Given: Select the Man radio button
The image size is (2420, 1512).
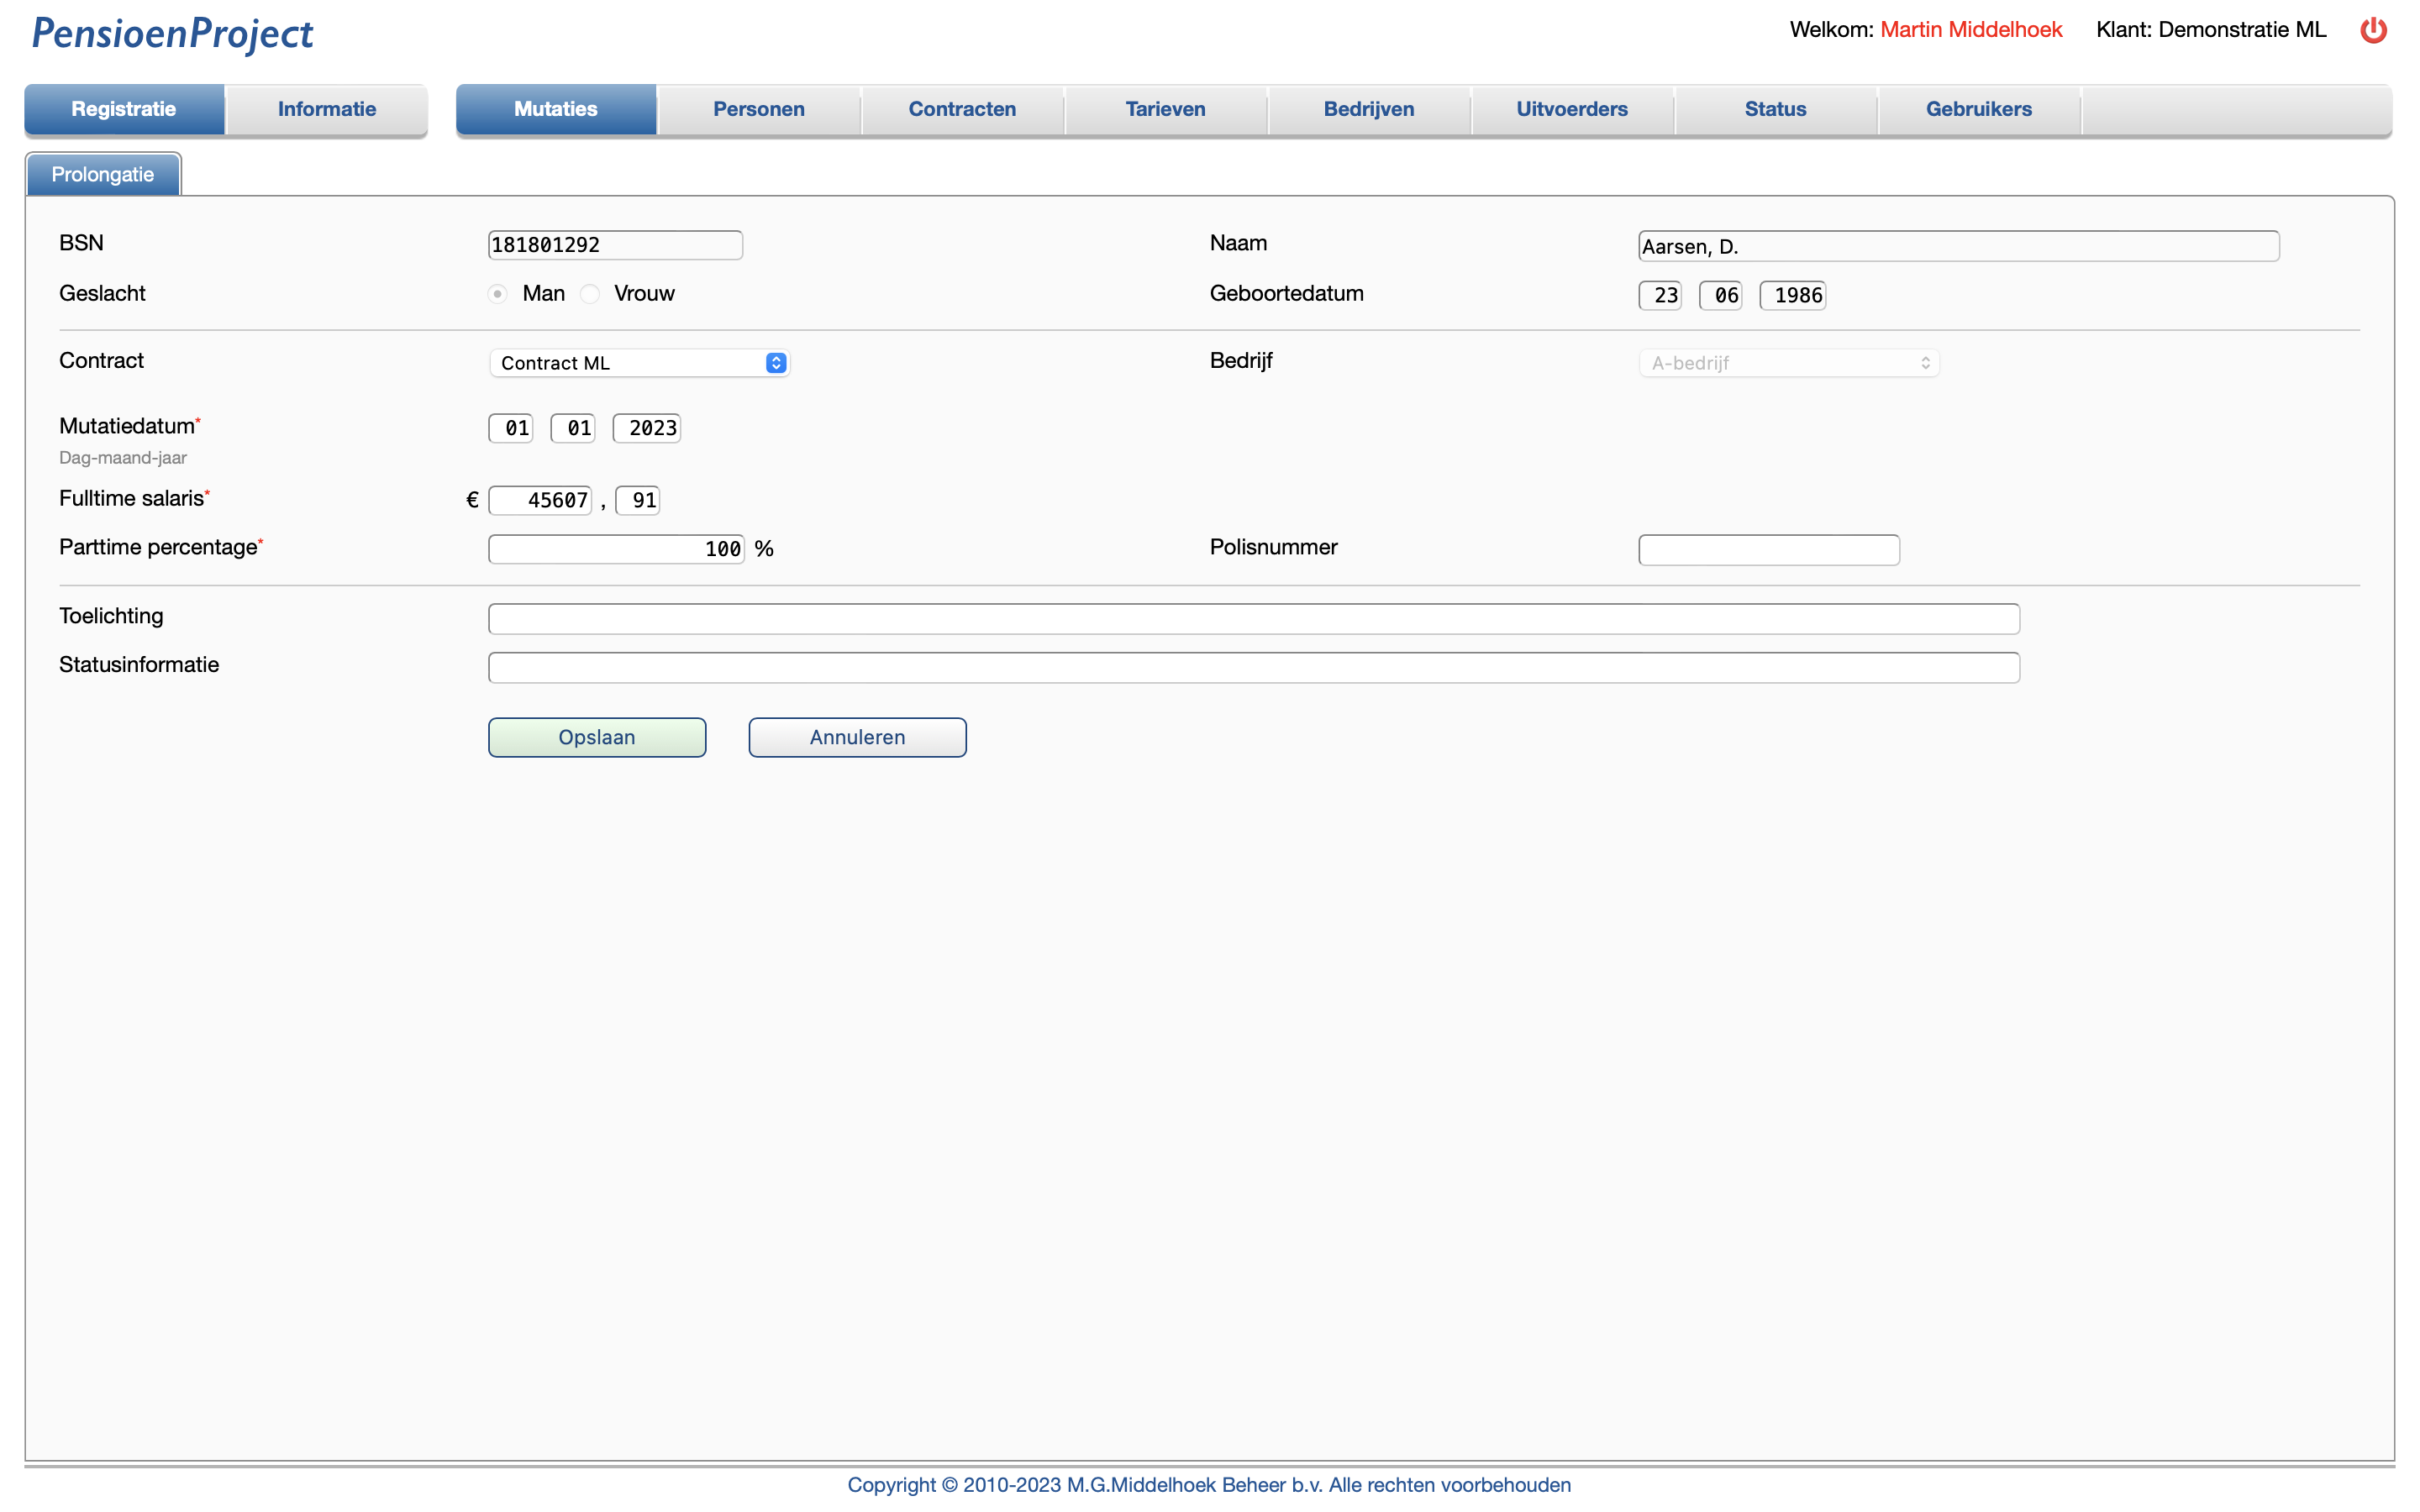Looking at the screenshot, I should tap(497, 294).
